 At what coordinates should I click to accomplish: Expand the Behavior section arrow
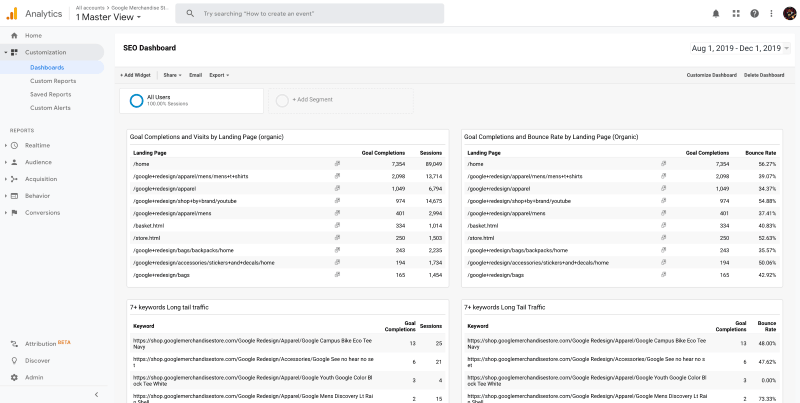[x=6, y=196]
